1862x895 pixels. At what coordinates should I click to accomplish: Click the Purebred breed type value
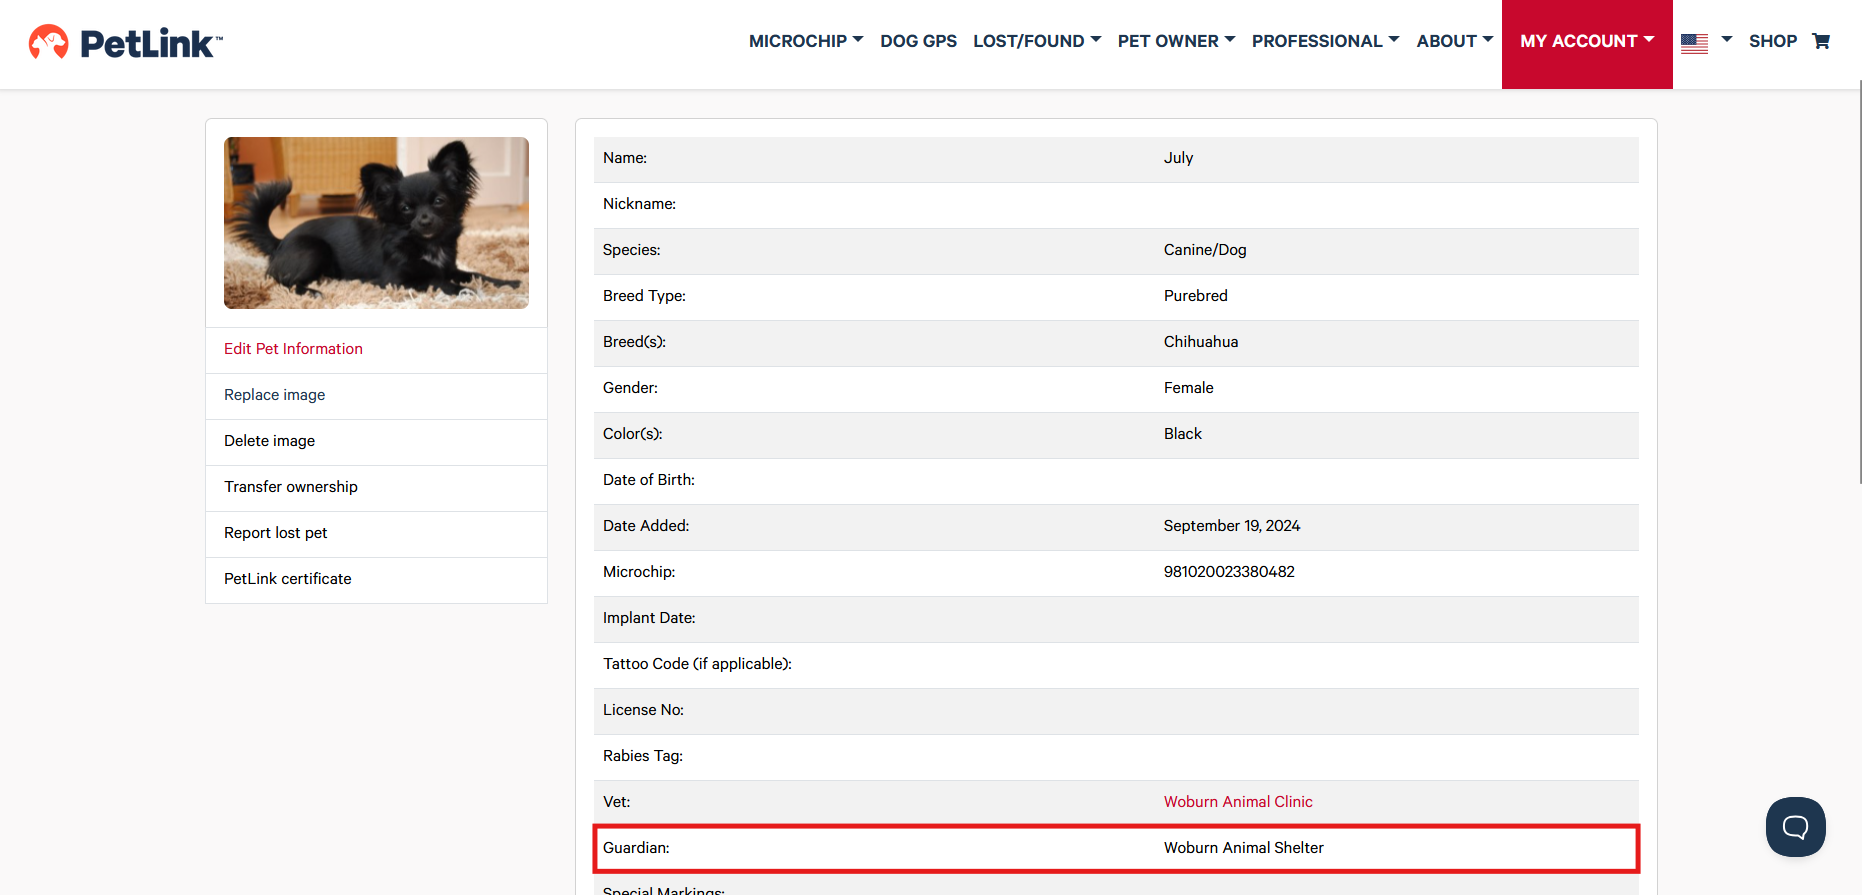(x=1196, y=296)
